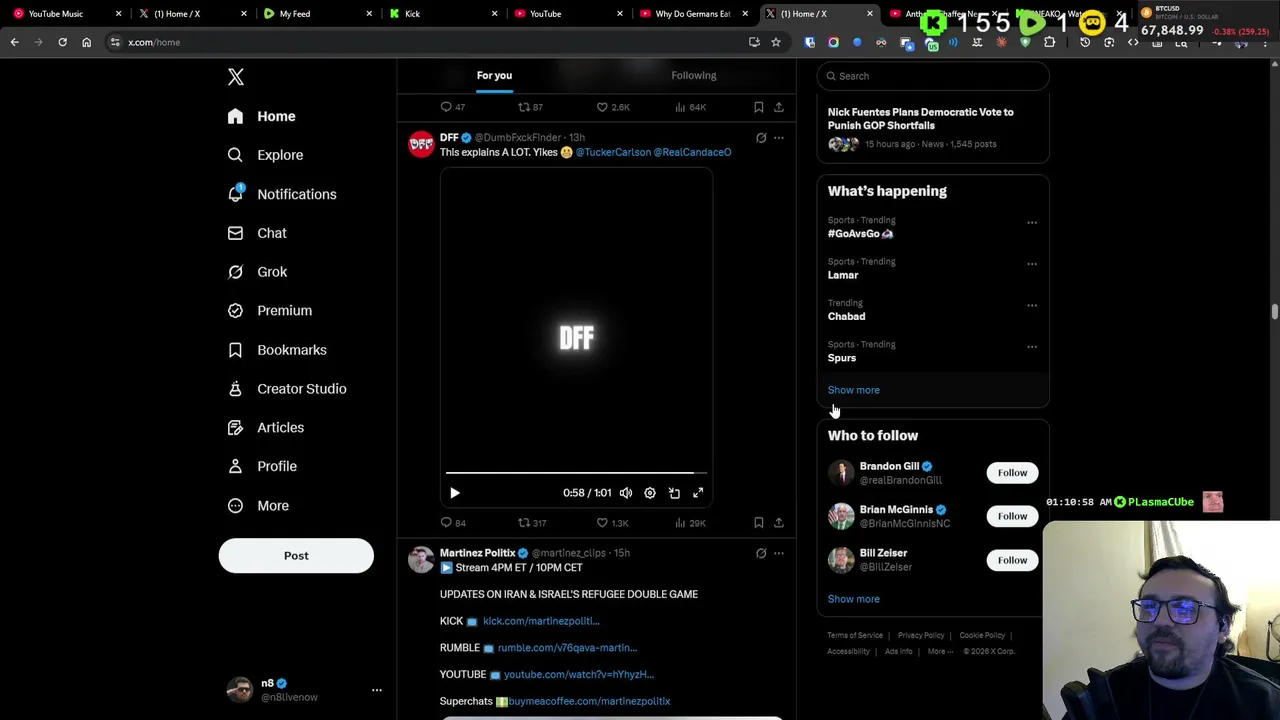
Task: Open Grok in sidebar
Action: coord(257,272)
